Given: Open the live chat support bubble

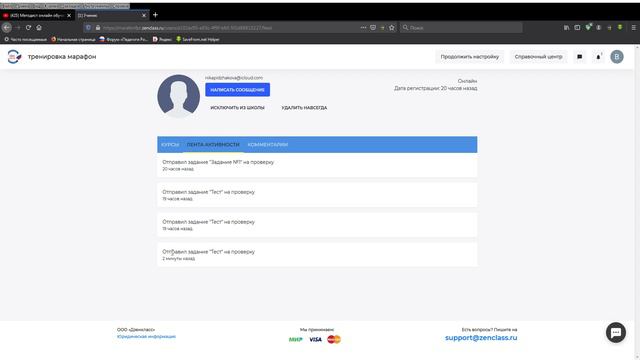Looking at the screenshot, I should pos(616,333).
